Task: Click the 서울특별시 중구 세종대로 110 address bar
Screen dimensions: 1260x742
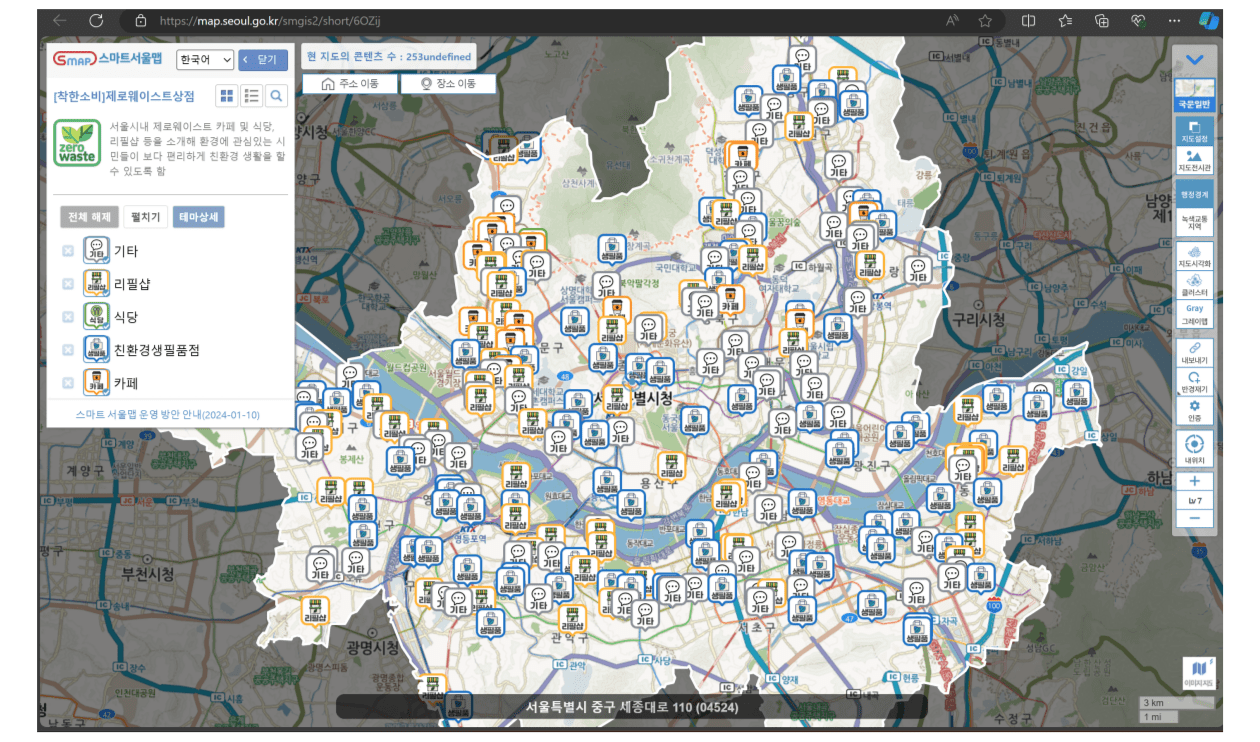Action: pyautogui.click(x=632, y=707)
